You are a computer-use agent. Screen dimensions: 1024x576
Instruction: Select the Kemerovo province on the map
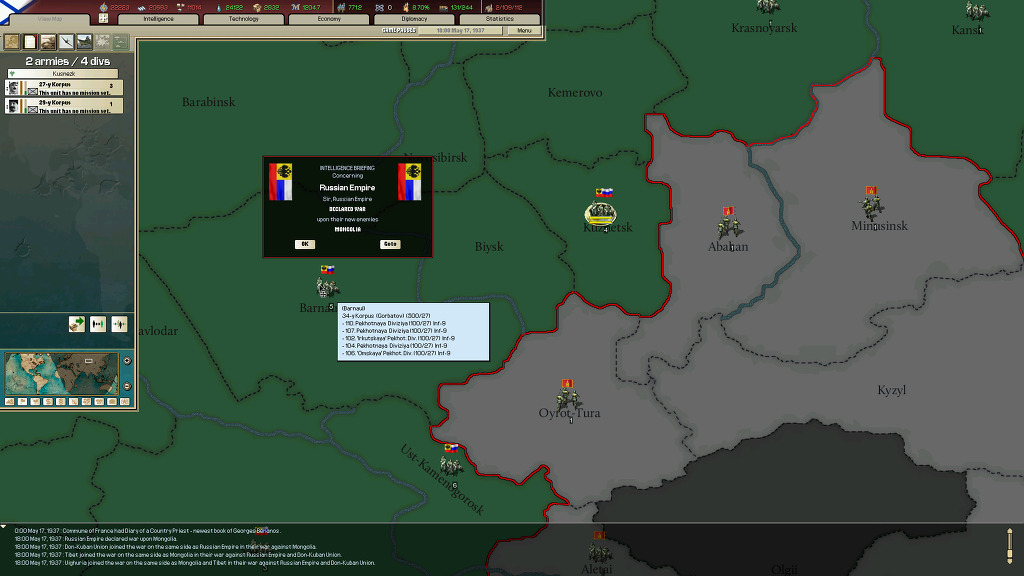575,93
